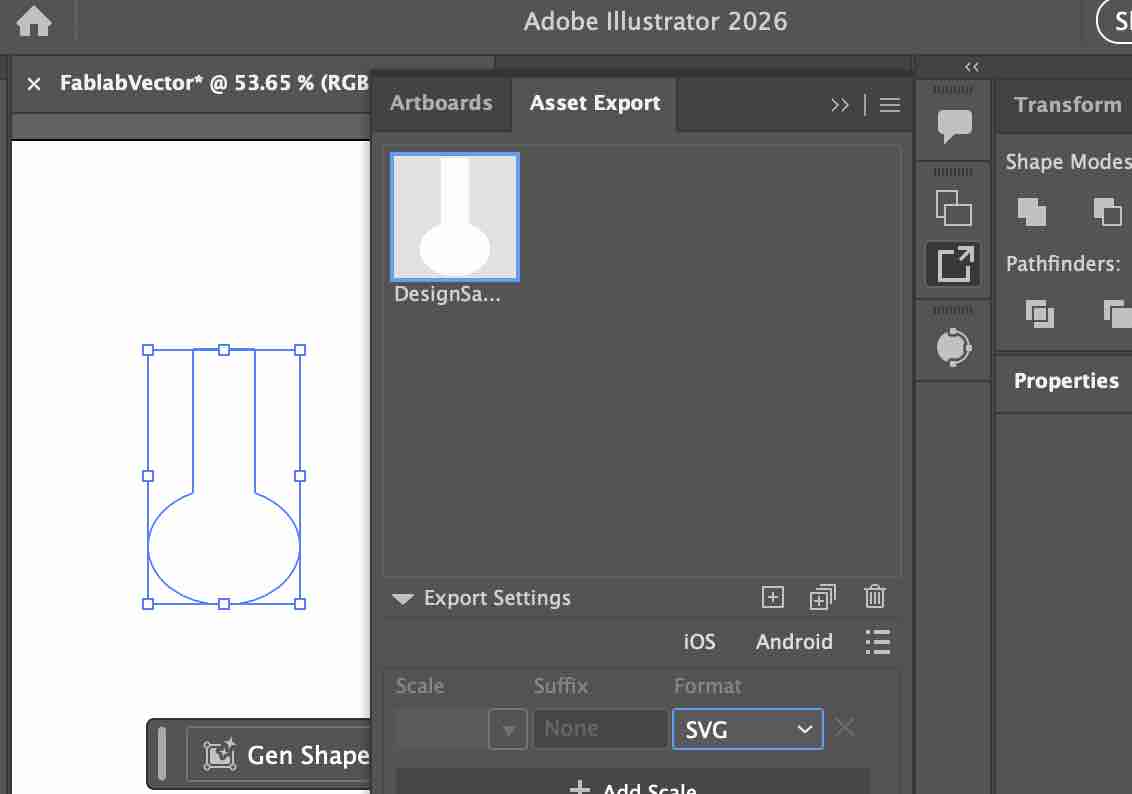Collapse the Export Settings section
The image size is (1132, 794).
[x=403, y=599]
